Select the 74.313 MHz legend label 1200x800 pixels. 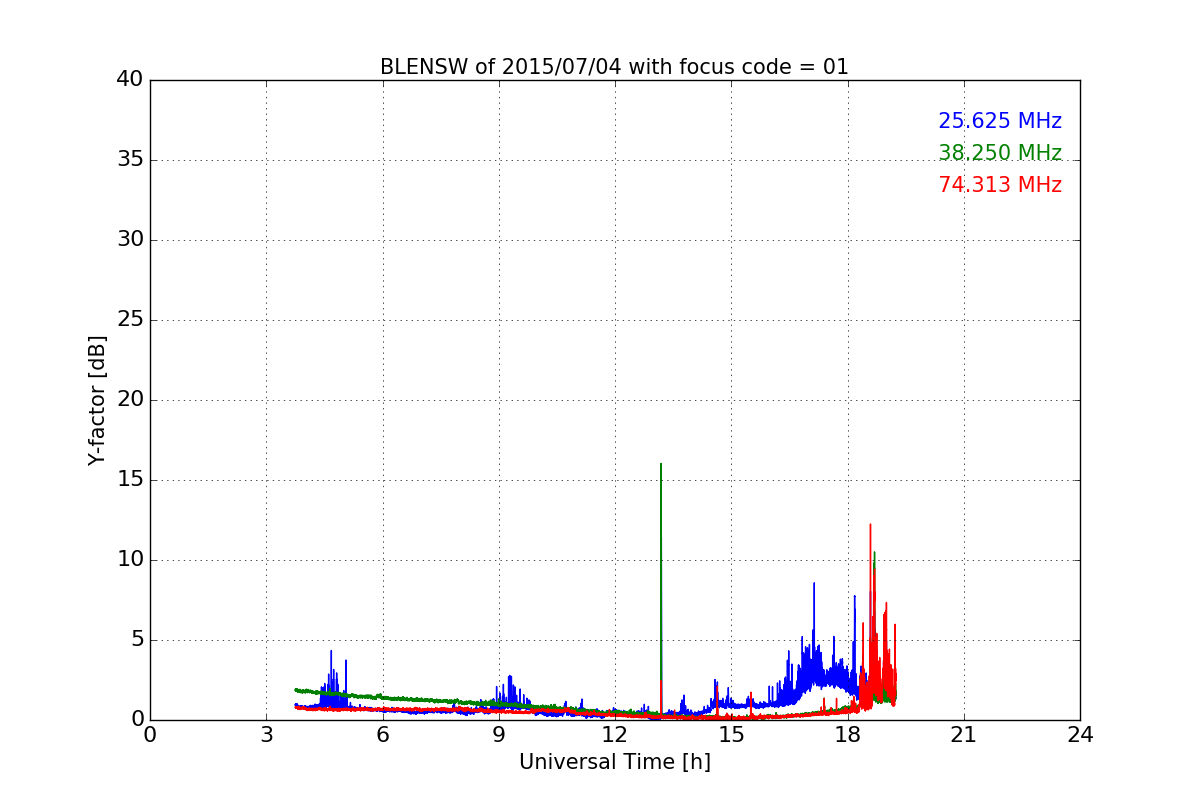point(1000,185)
